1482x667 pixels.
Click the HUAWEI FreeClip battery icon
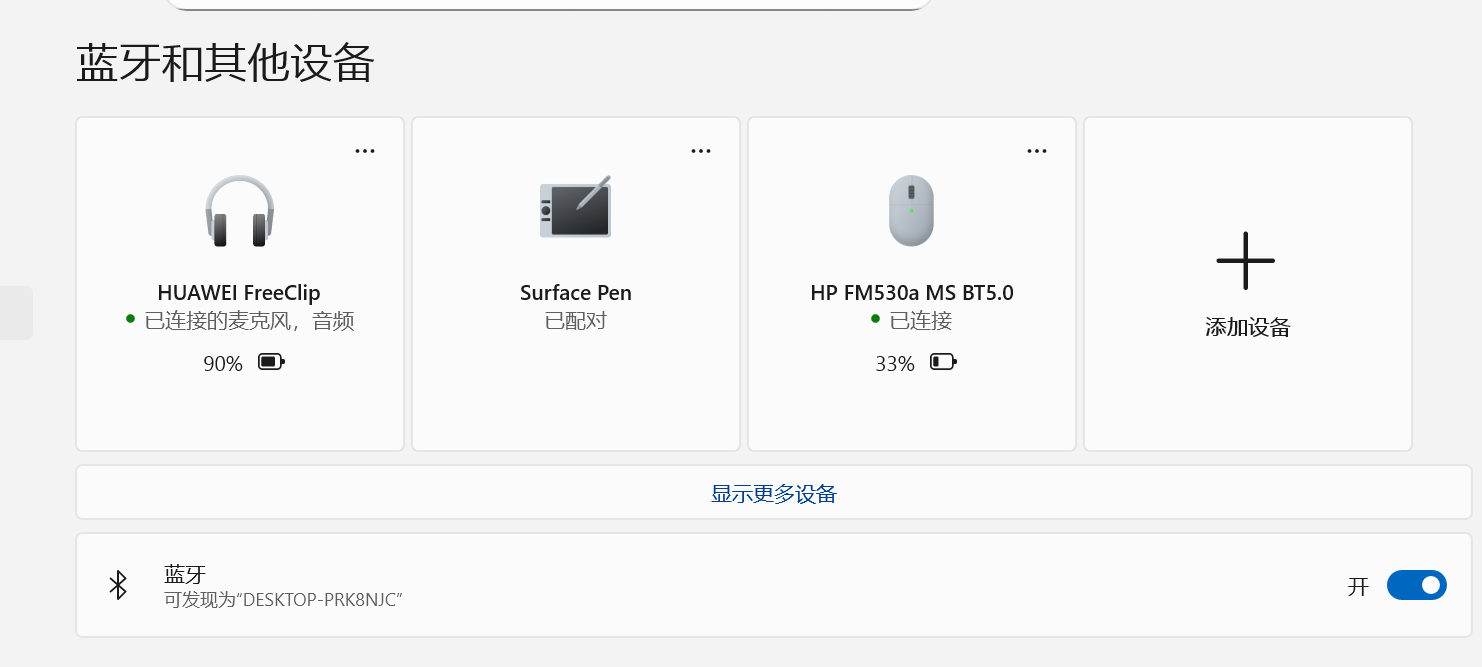(x=271, y=362)
